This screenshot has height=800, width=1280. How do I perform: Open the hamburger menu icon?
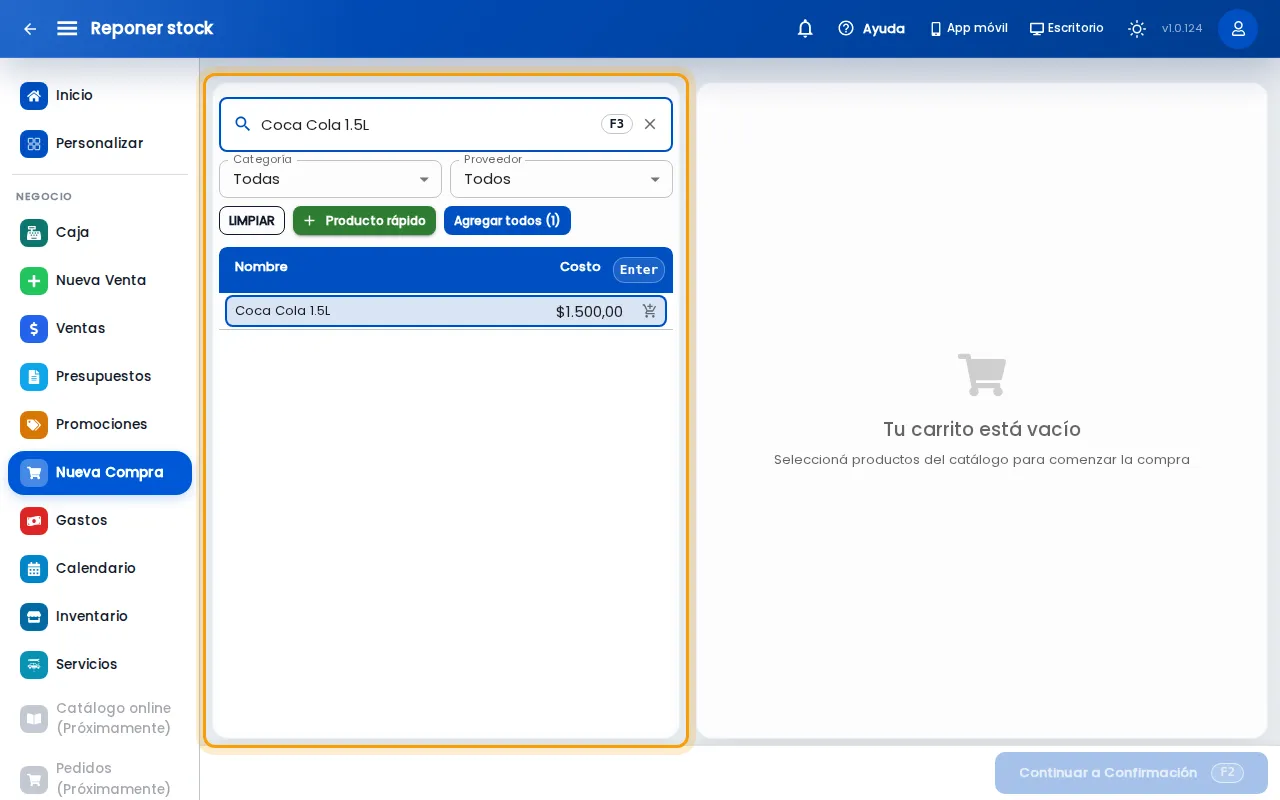click(67, 29)
